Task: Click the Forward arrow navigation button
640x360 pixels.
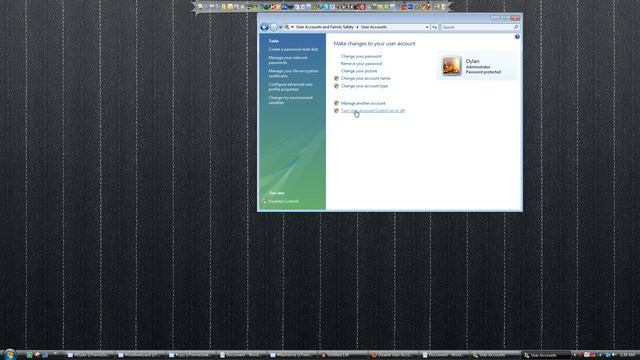Action: (x=273, y=27)
